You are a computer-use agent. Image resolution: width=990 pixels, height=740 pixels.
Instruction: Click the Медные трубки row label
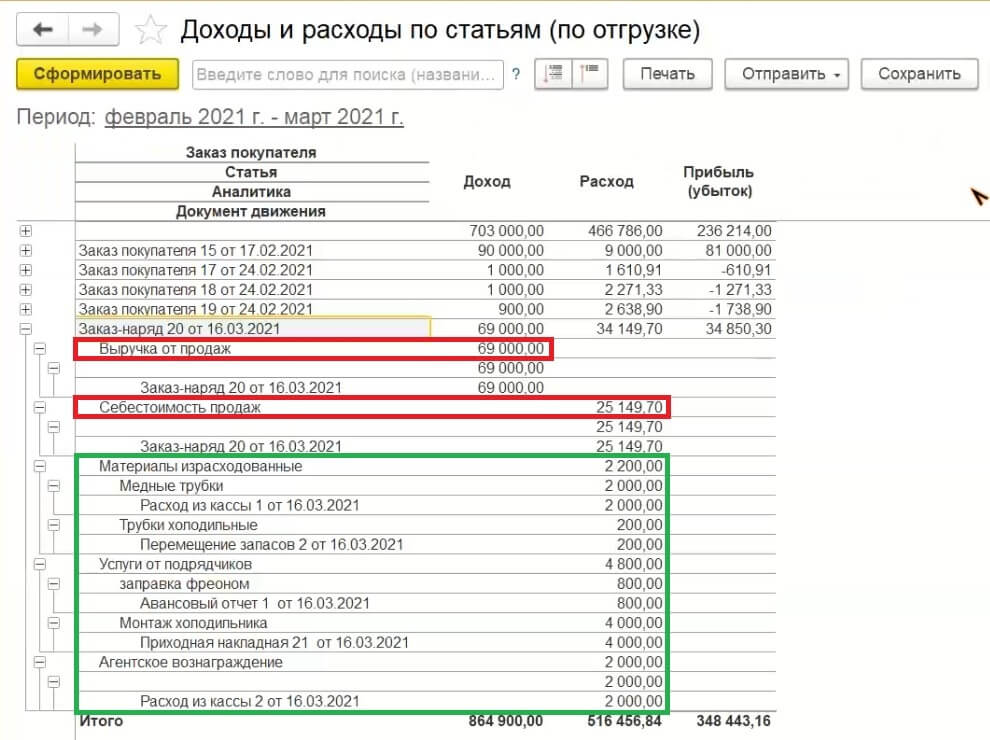171,486
